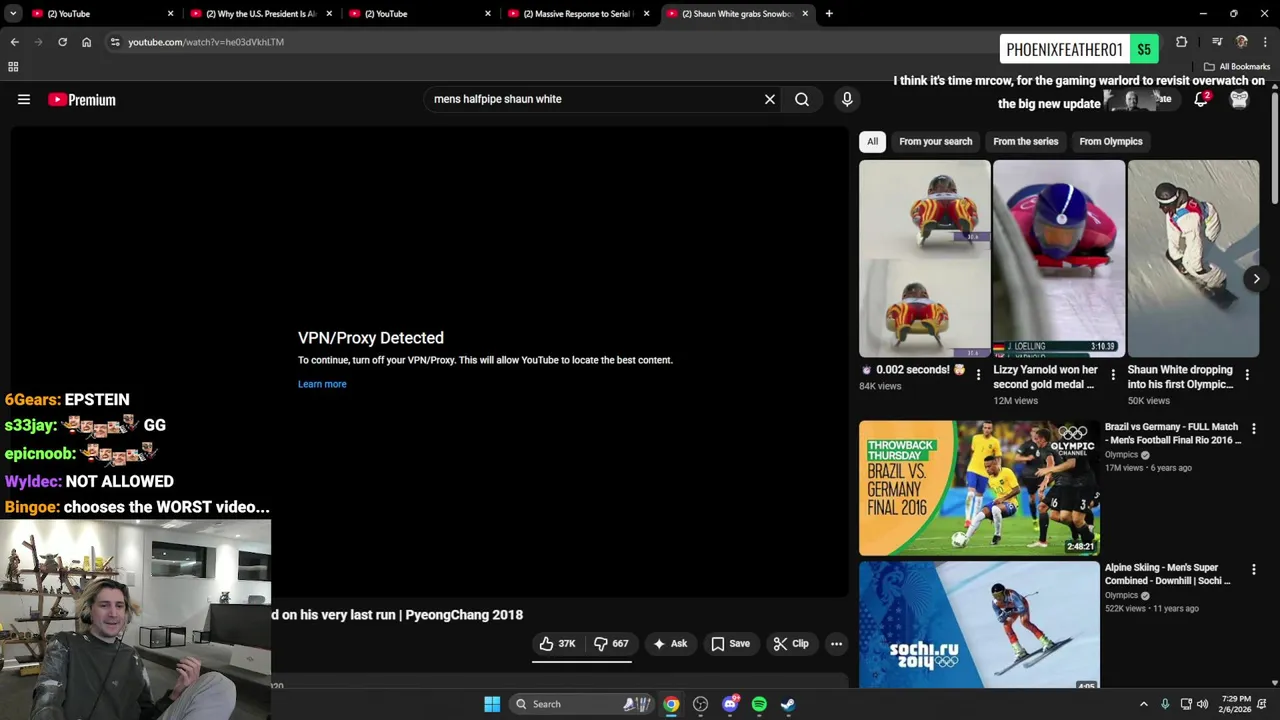Start voice search with microphone icon

tap(847, 99)
